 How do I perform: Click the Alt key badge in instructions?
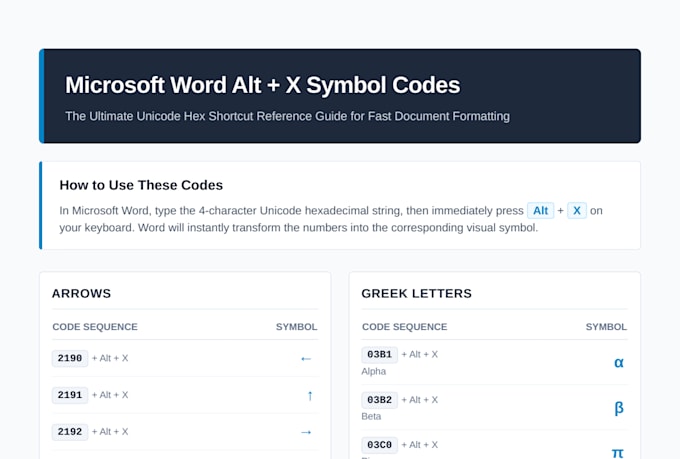pyautogui.click(x=540, y=210)
